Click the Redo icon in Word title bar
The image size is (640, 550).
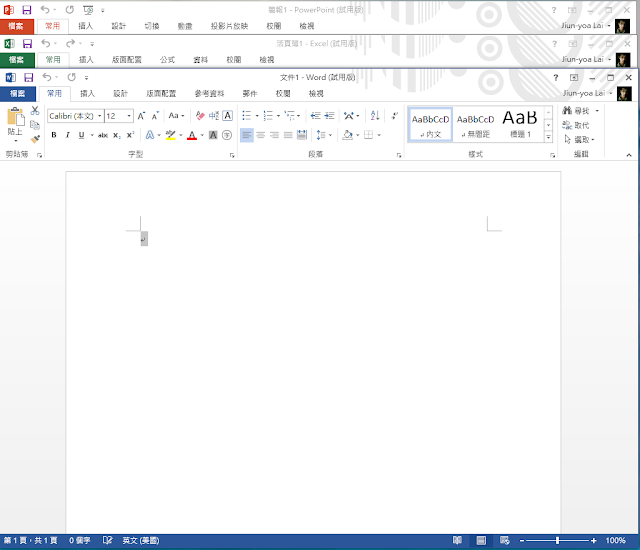click(x=72, y=77)
